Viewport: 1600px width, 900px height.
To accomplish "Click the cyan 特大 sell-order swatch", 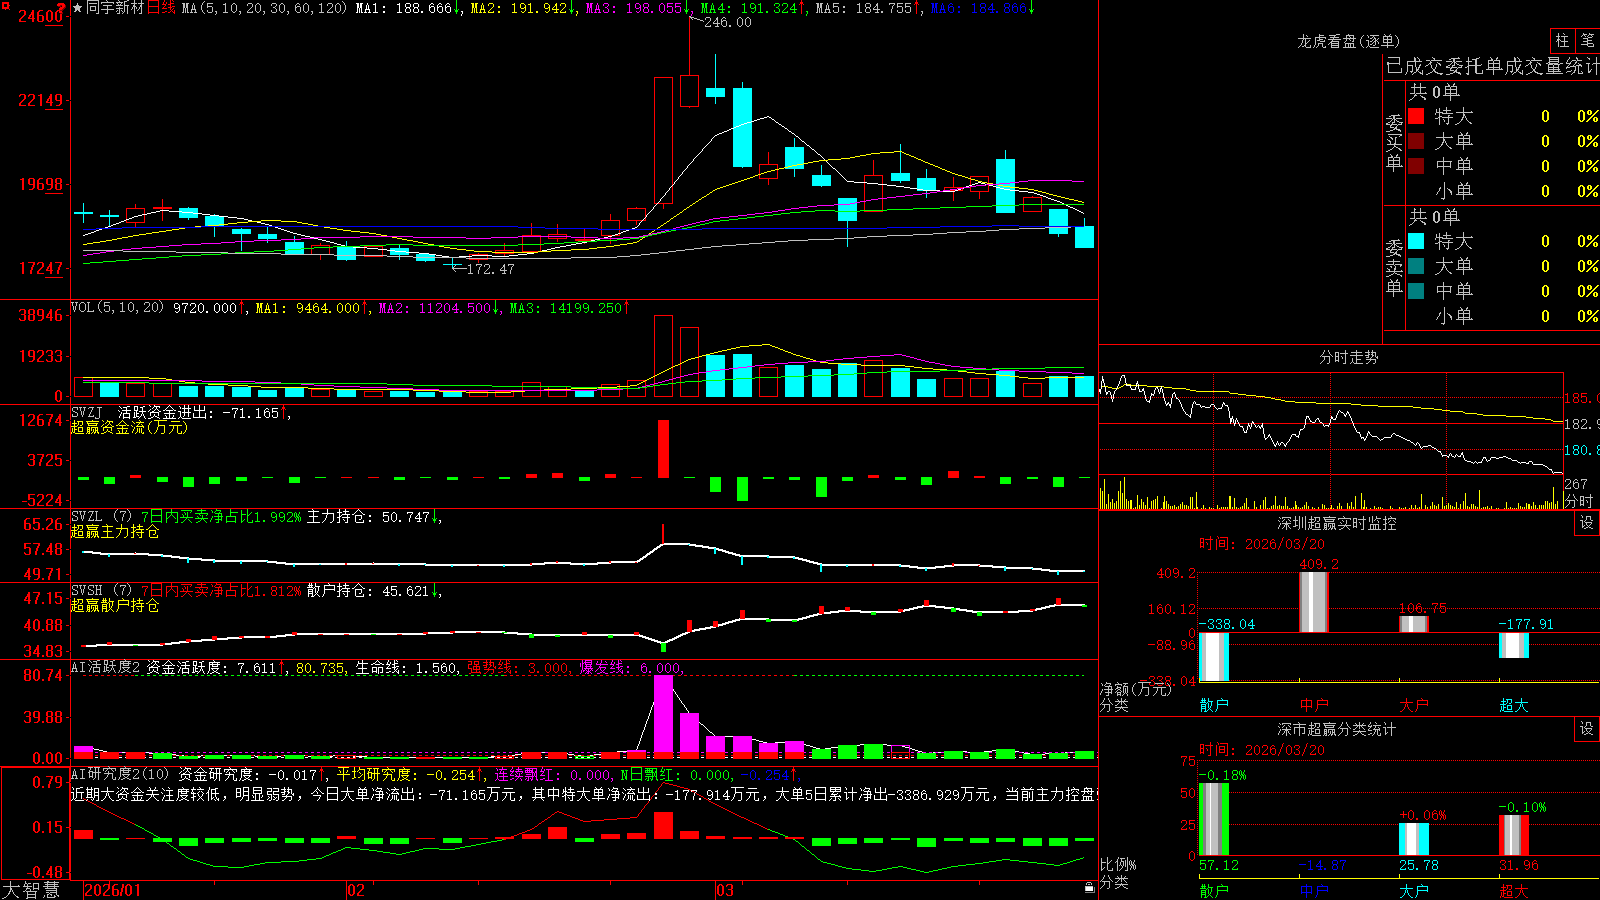I will [x=1416, y=241].
